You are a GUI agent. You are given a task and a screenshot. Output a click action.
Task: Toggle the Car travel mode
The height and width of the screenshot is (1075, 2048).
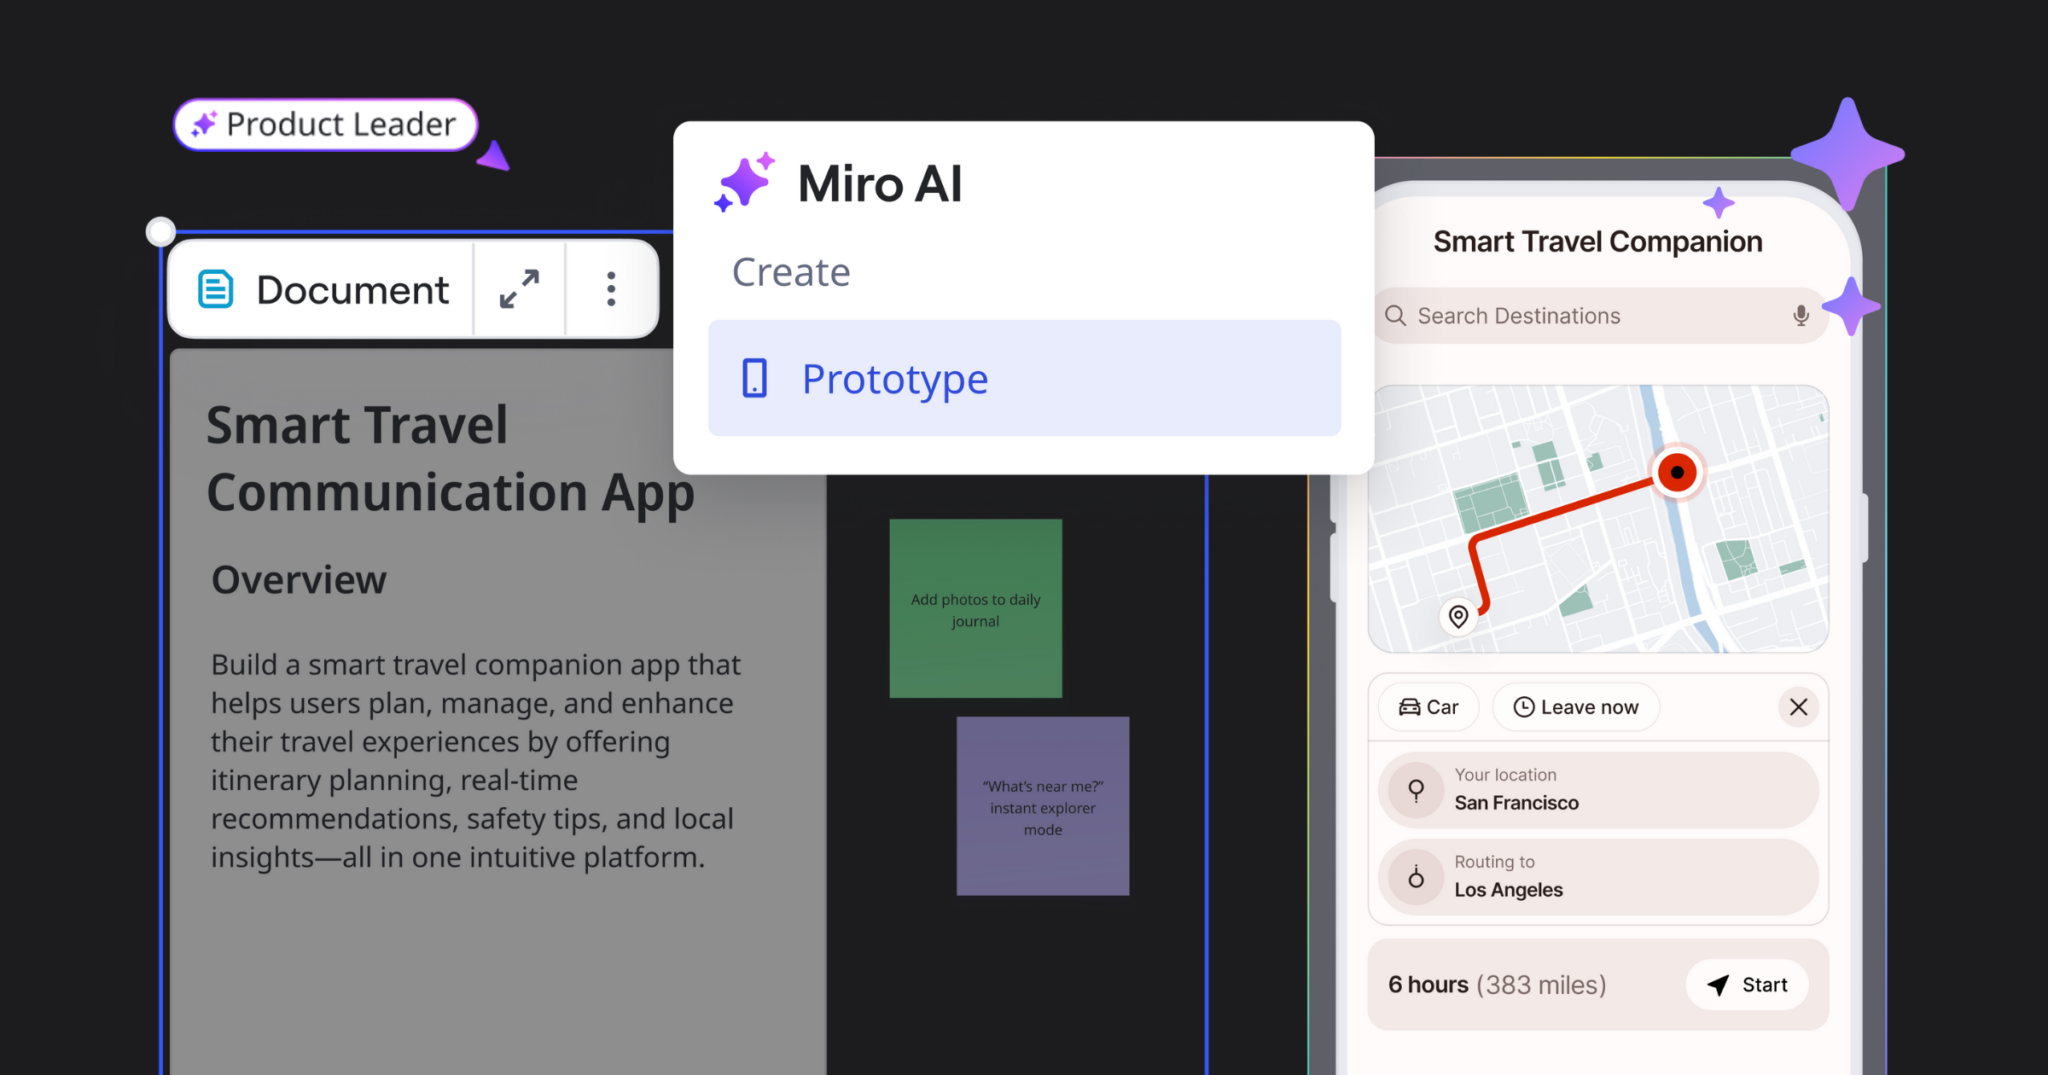(1428, 707)
